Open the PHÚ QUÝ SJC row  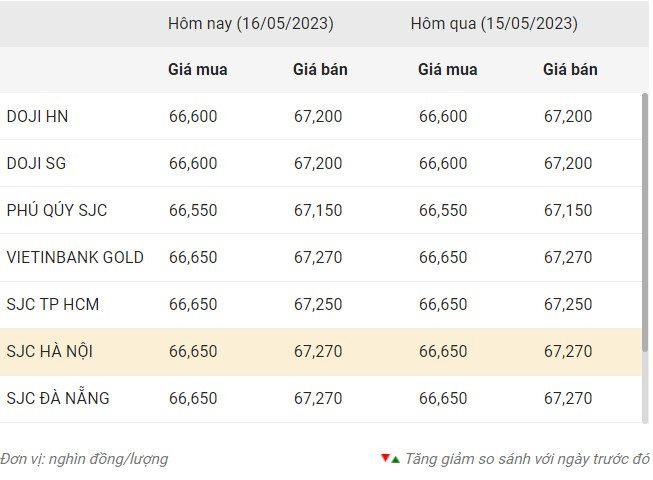tap(57, 211)
